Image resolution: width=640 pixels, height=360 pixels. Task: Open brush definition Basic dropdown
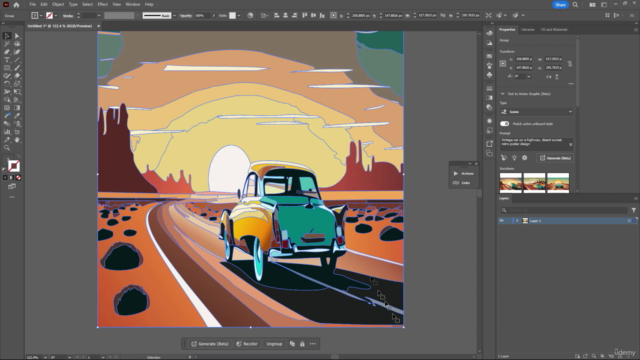(174, 16)
